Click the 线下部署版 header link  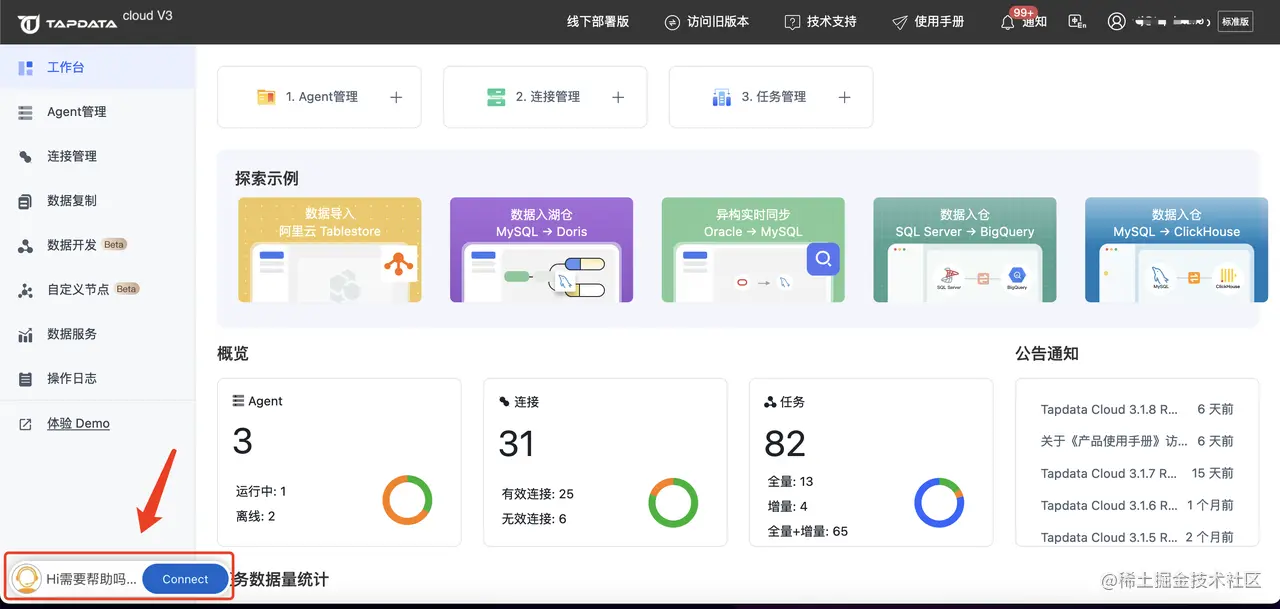click(x=598, y=21)
